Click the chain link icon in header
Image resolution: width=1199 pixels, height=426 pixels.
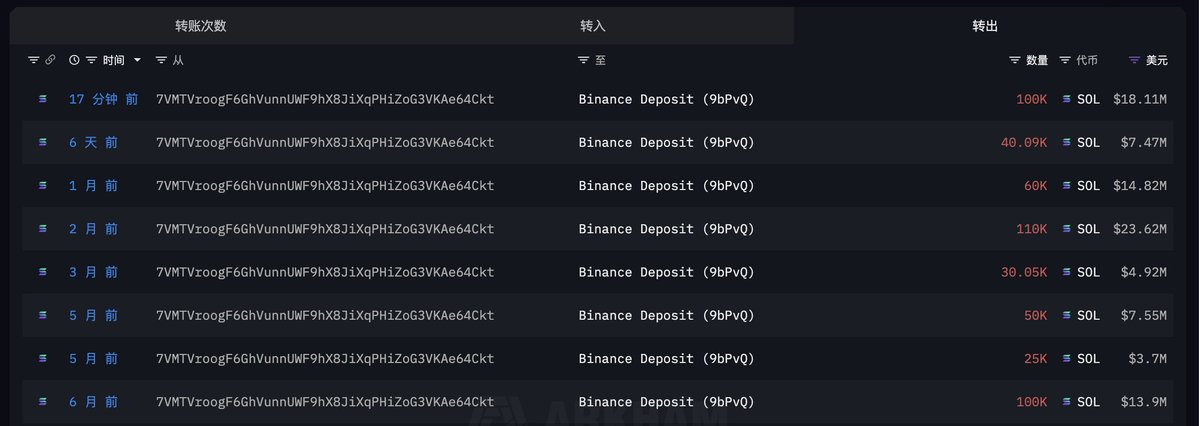(x=50, y=60)
